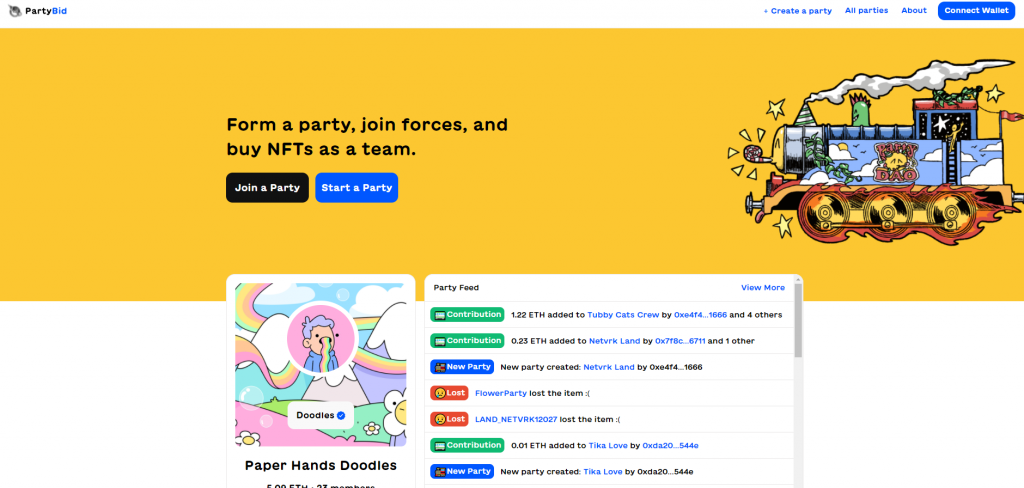Click the blue verified checkmark next to Doodles
Image resolution: width=1024 pixels, height=488 pixels.
pyautogui.click(x=341, y=415)
